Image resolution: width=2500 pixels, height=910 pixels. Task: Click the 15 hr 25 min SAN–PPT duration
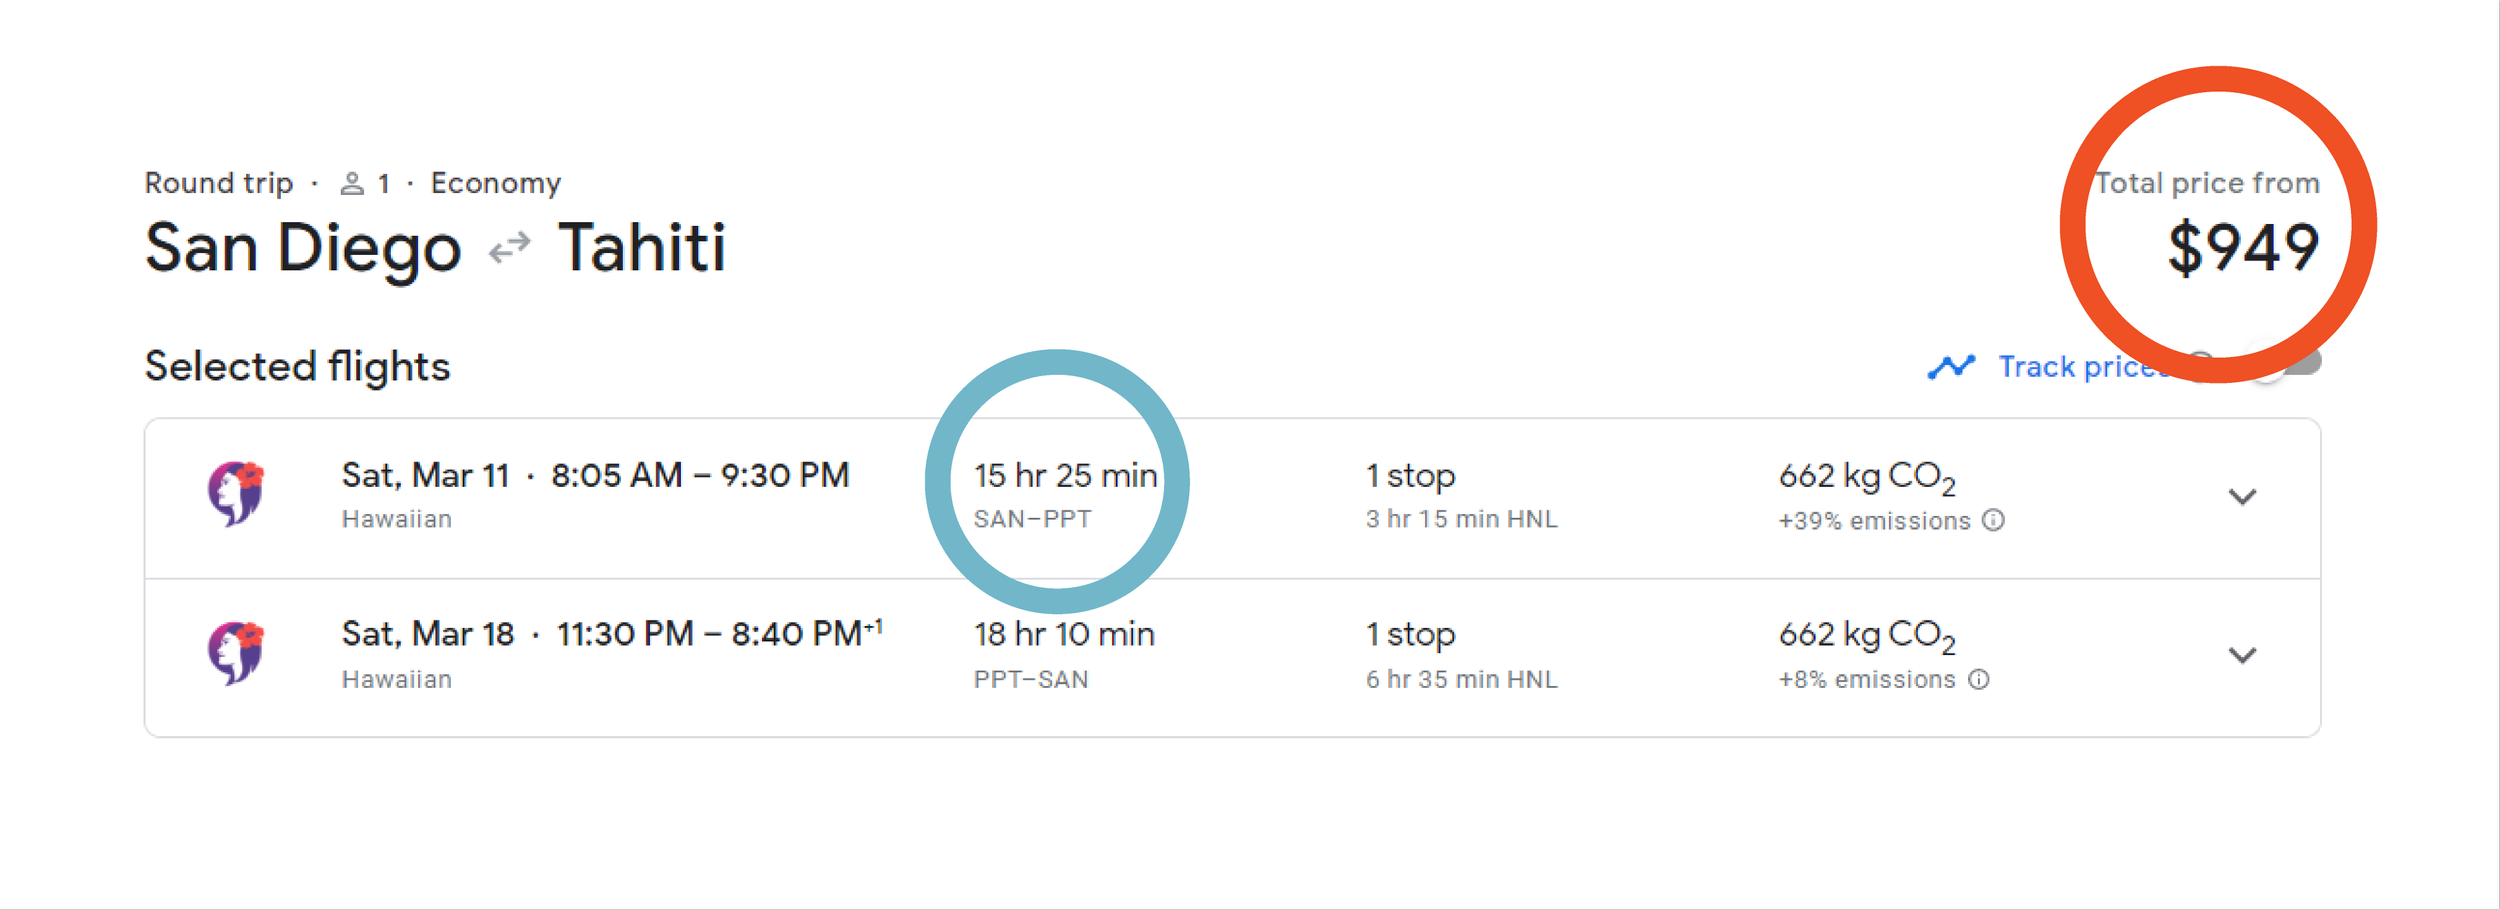click(1065, 476)
